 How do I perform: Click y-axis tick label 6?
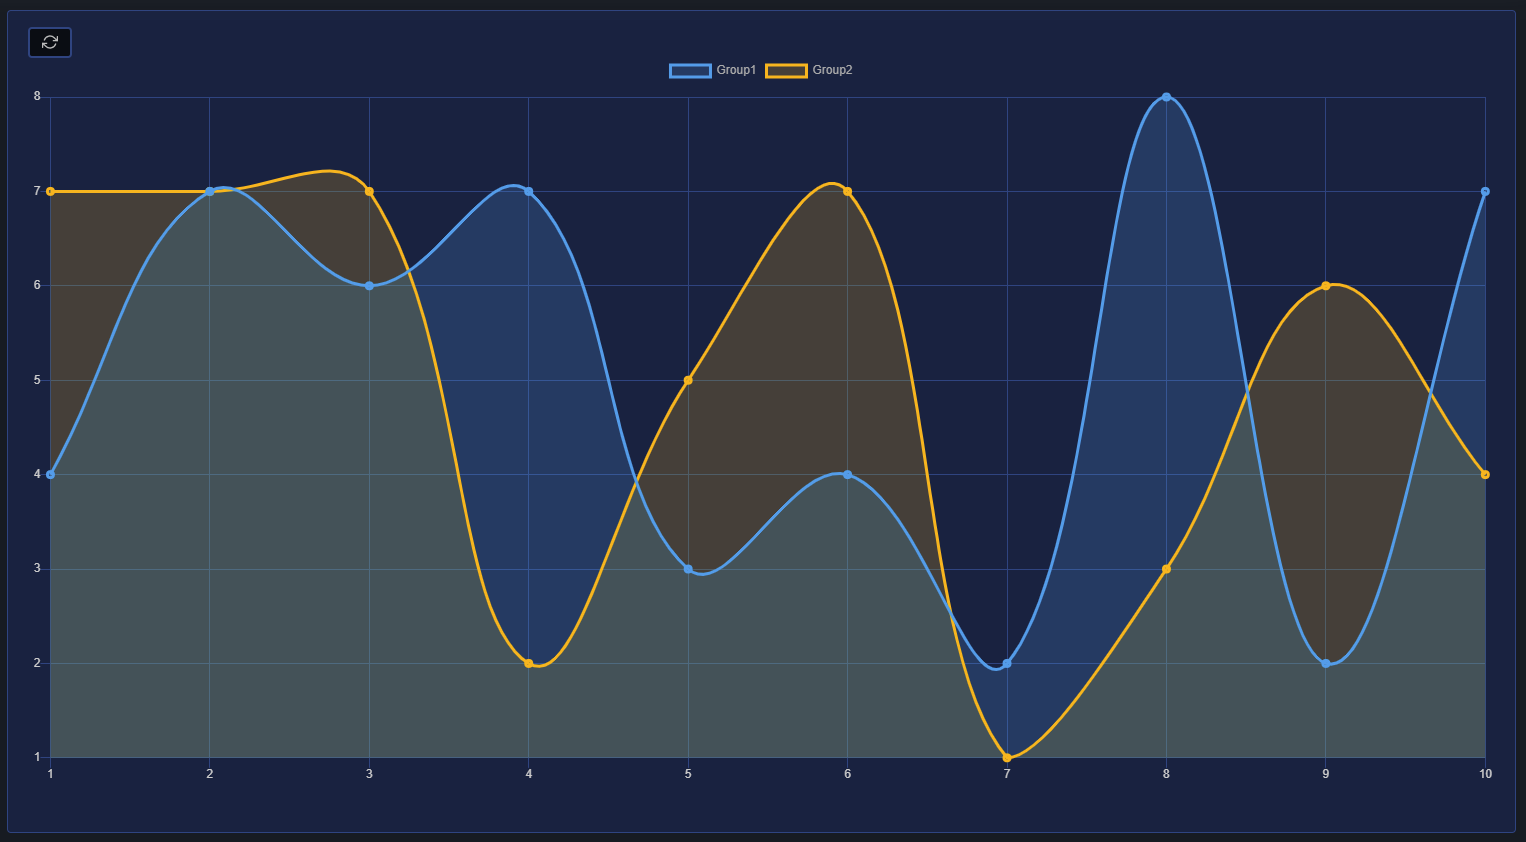[37, 286]
